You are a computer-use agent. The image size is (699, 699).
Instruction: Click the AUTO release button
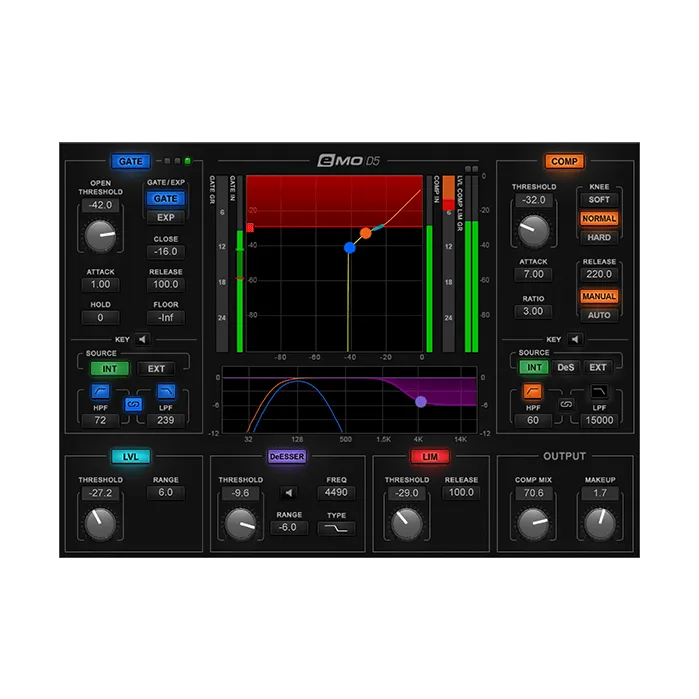(x=599, y=315)
